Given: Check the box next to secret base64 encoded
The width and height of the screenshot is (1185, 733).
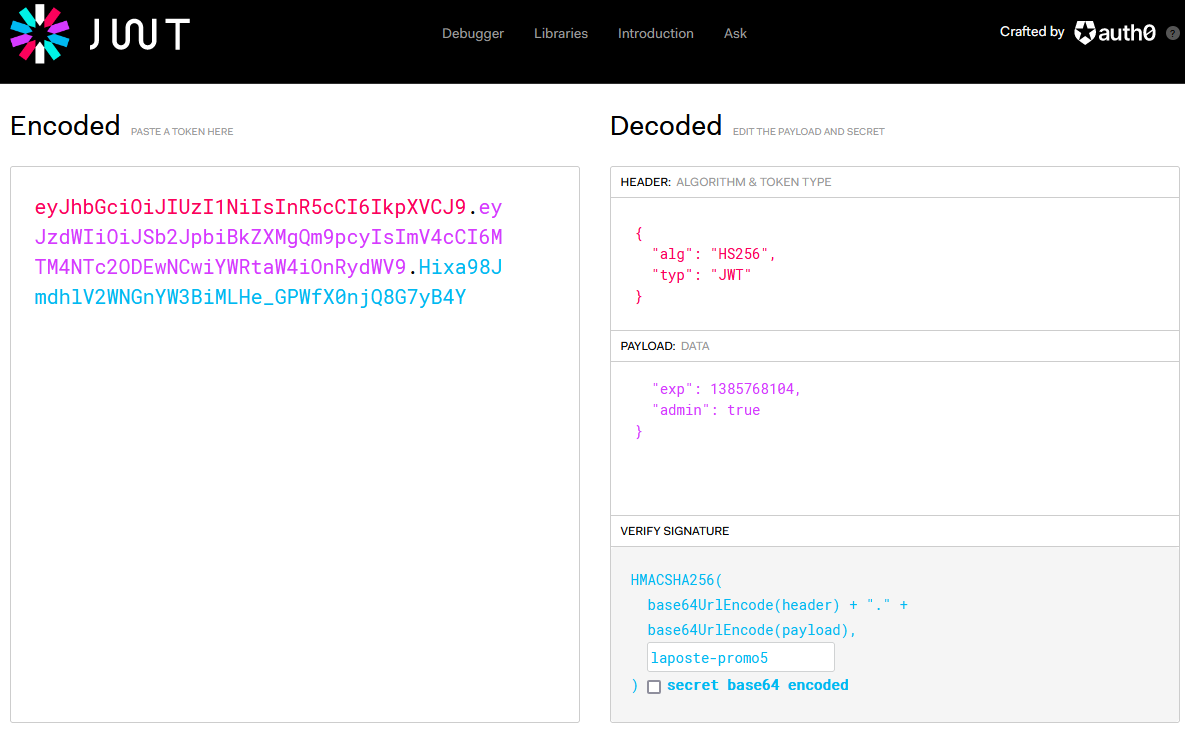Looking at the screenshot, I should (654, 686).
